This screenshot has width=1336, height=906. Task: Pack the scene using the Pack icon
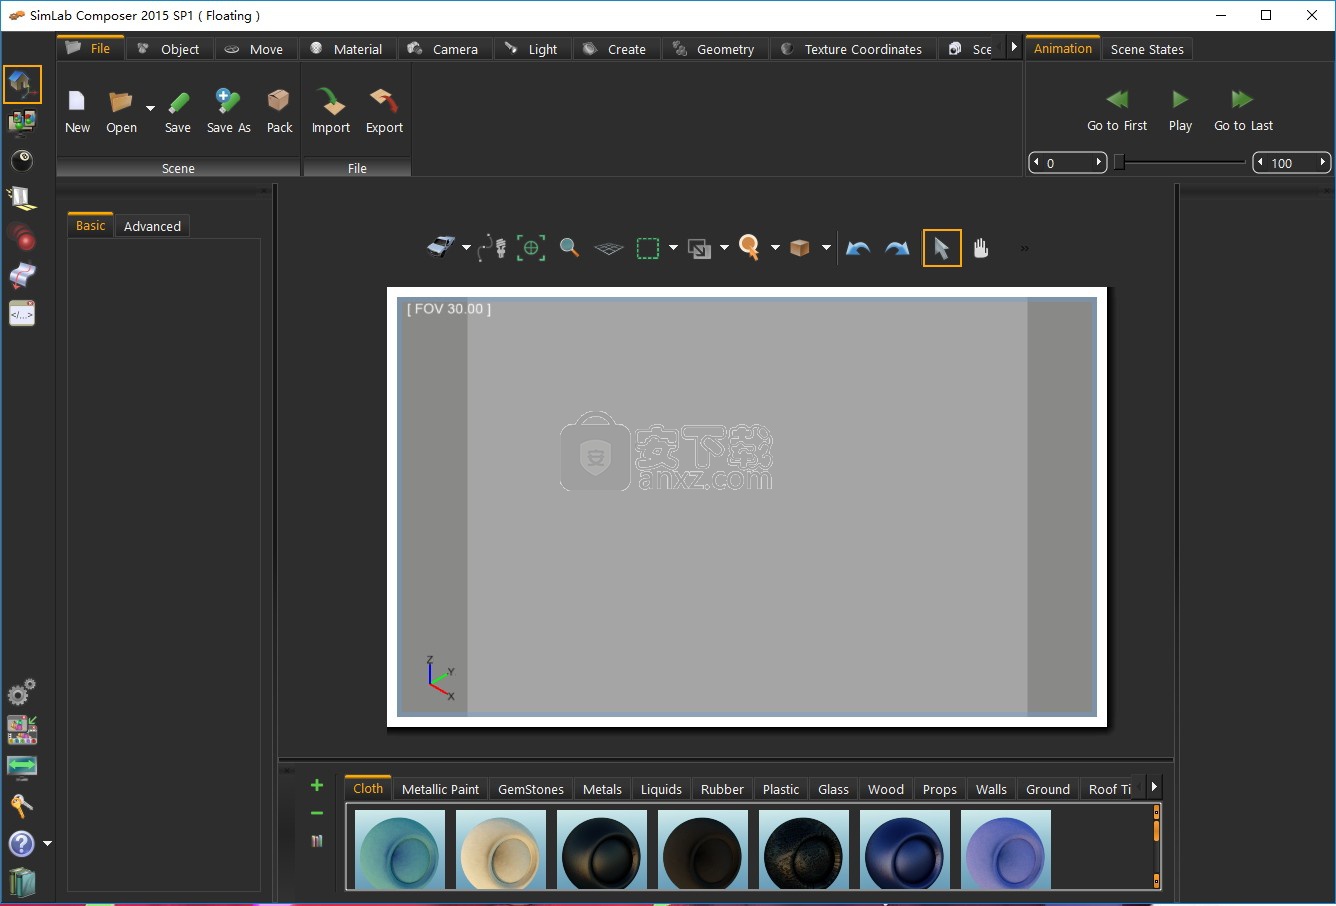[279, 101]
